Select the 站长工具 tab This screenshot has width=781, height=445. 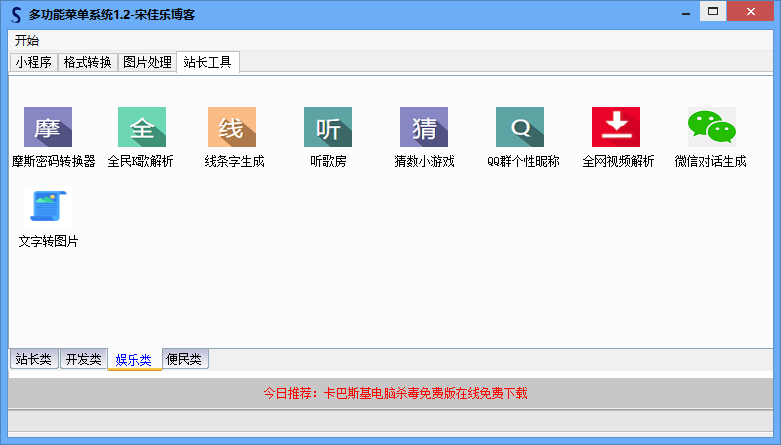coord(207,62)
